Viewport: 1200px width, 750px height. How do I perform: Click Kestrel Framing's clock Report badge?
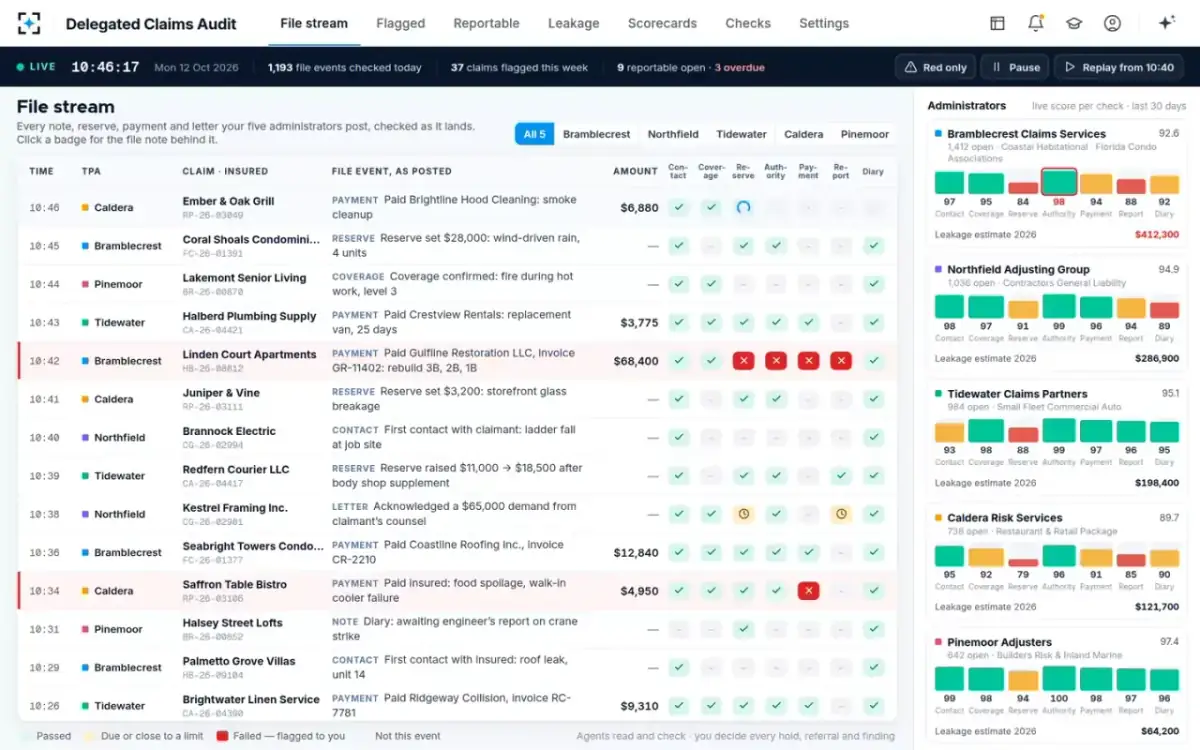click(x=841, y=514)
